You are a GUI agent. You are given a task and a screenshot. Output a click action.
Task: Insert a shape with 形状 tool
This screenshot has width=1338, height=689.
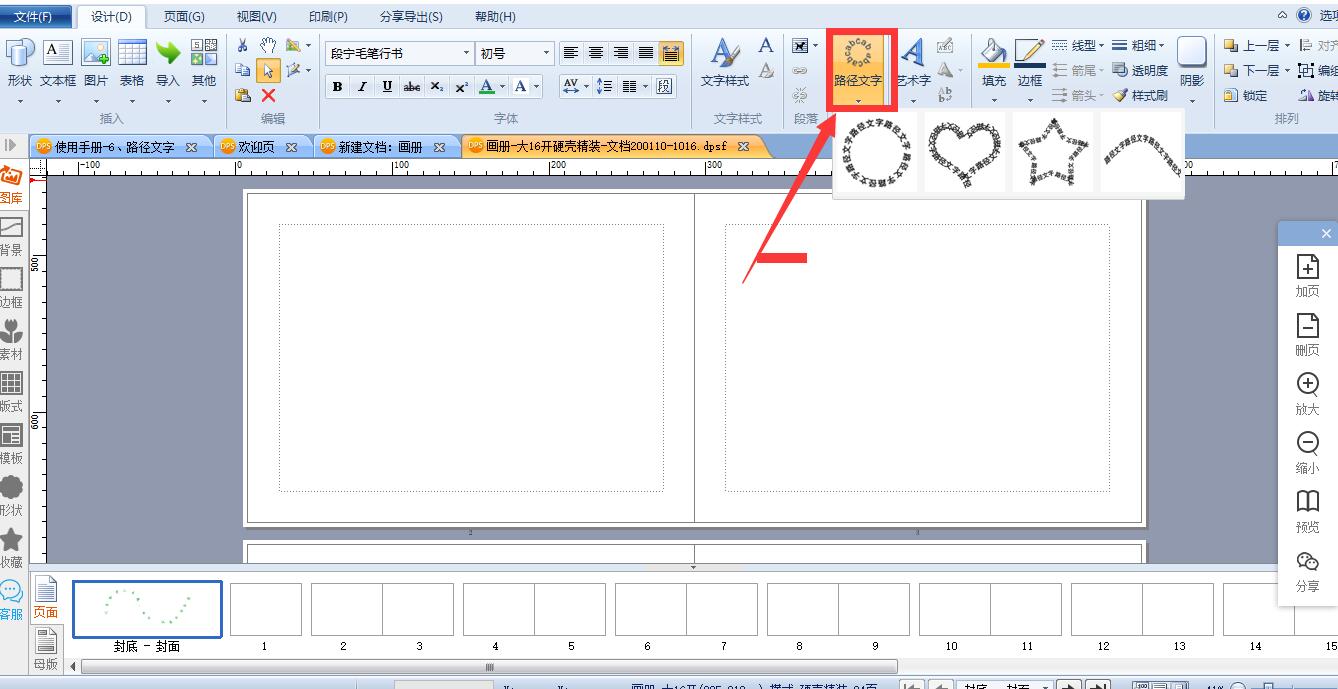point(19,63)
